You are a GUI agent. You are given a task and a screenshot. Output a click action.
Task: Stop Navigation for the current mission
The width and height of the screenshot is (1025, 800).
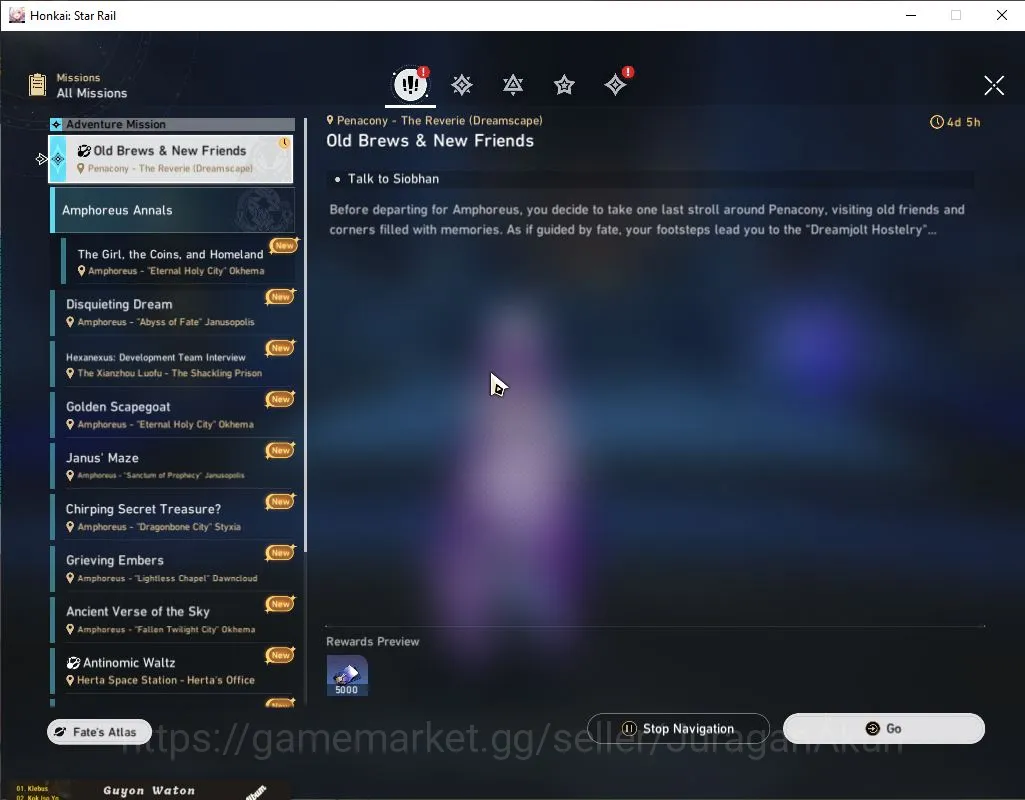pos(678,728)
